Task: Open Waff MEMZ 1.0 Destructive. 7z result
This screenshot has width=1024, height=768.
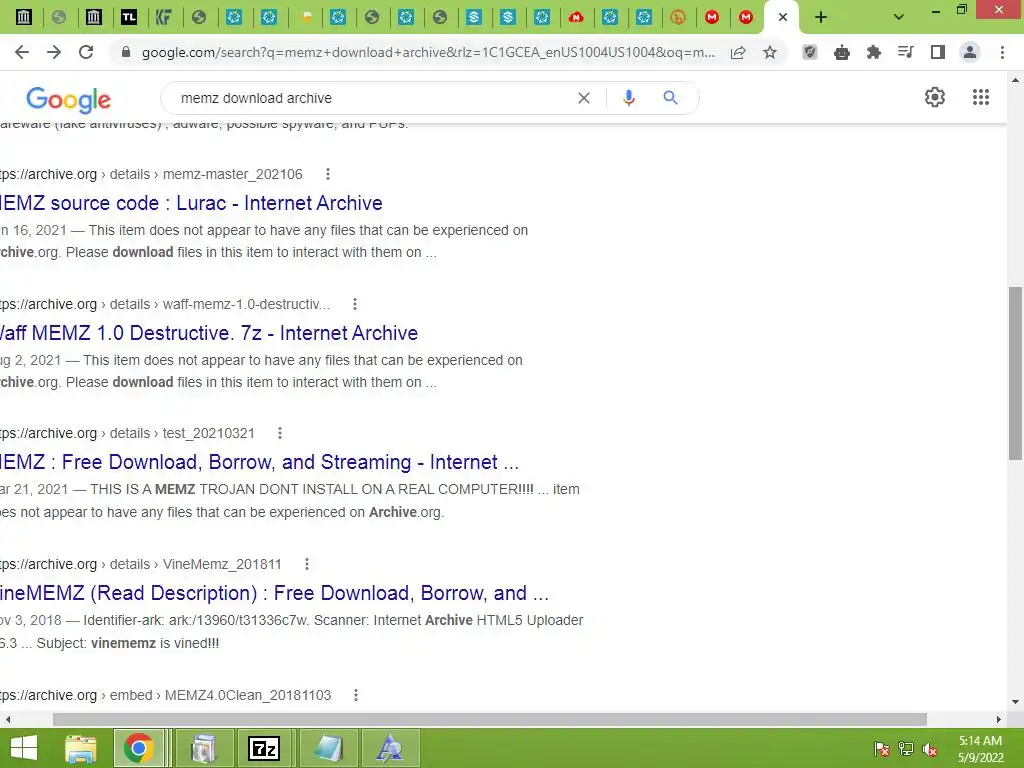Action: tap(208, 333)
